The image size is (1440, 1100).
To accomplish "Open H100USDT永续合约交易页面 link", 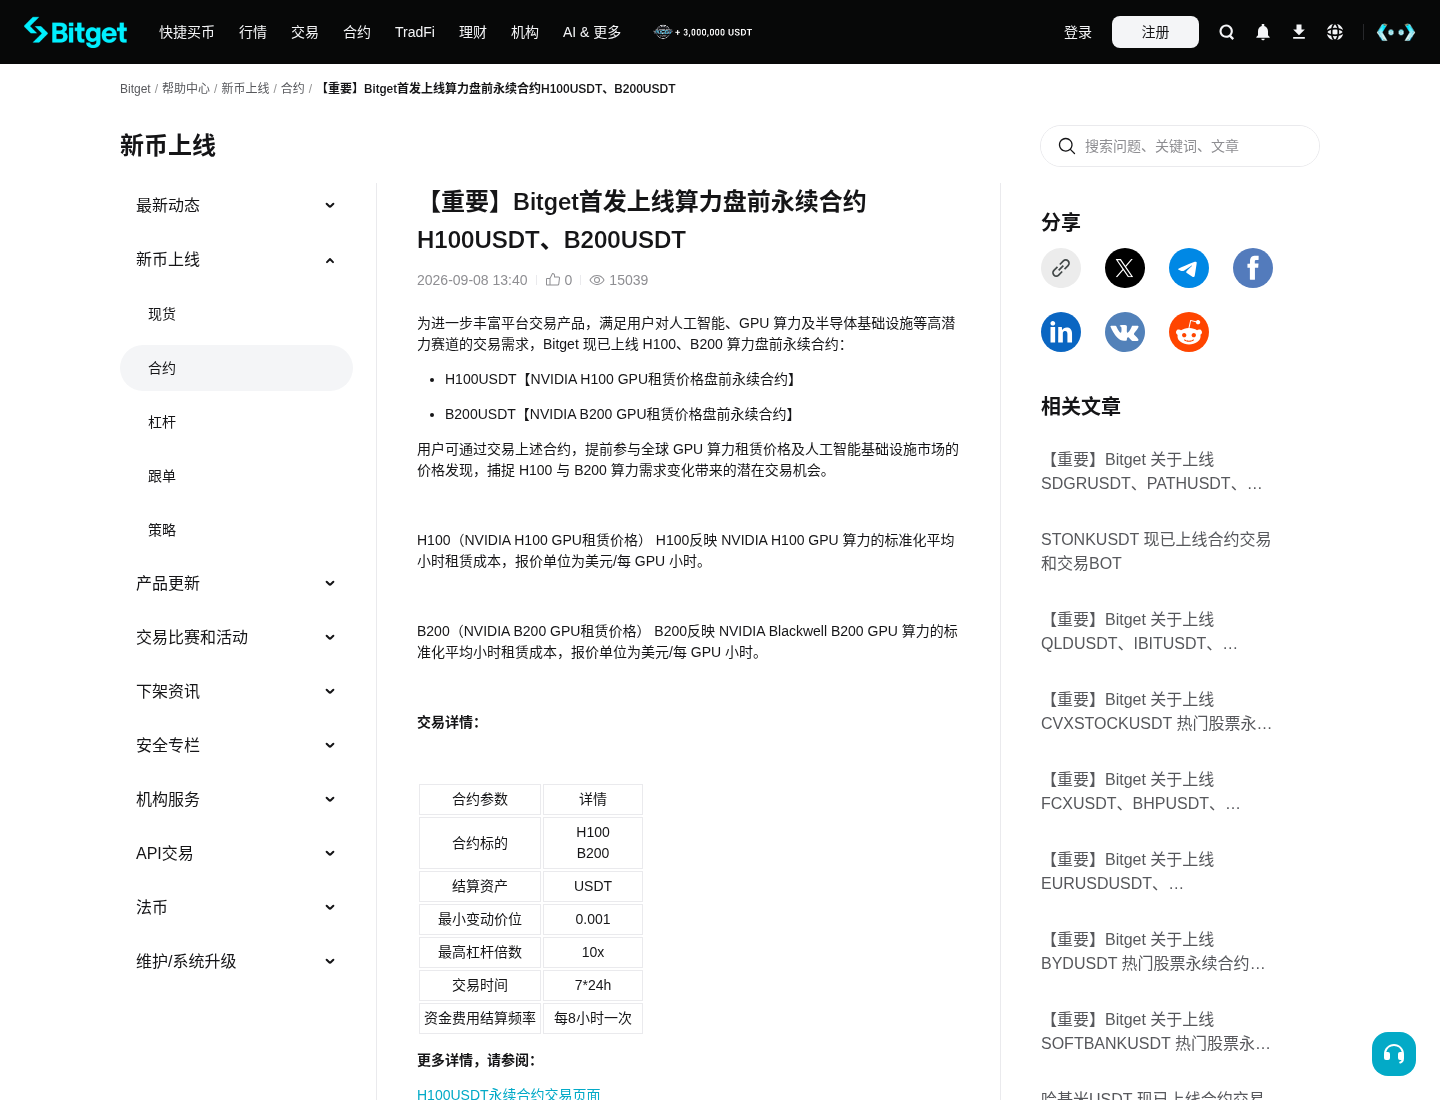I will point(509,1094).
